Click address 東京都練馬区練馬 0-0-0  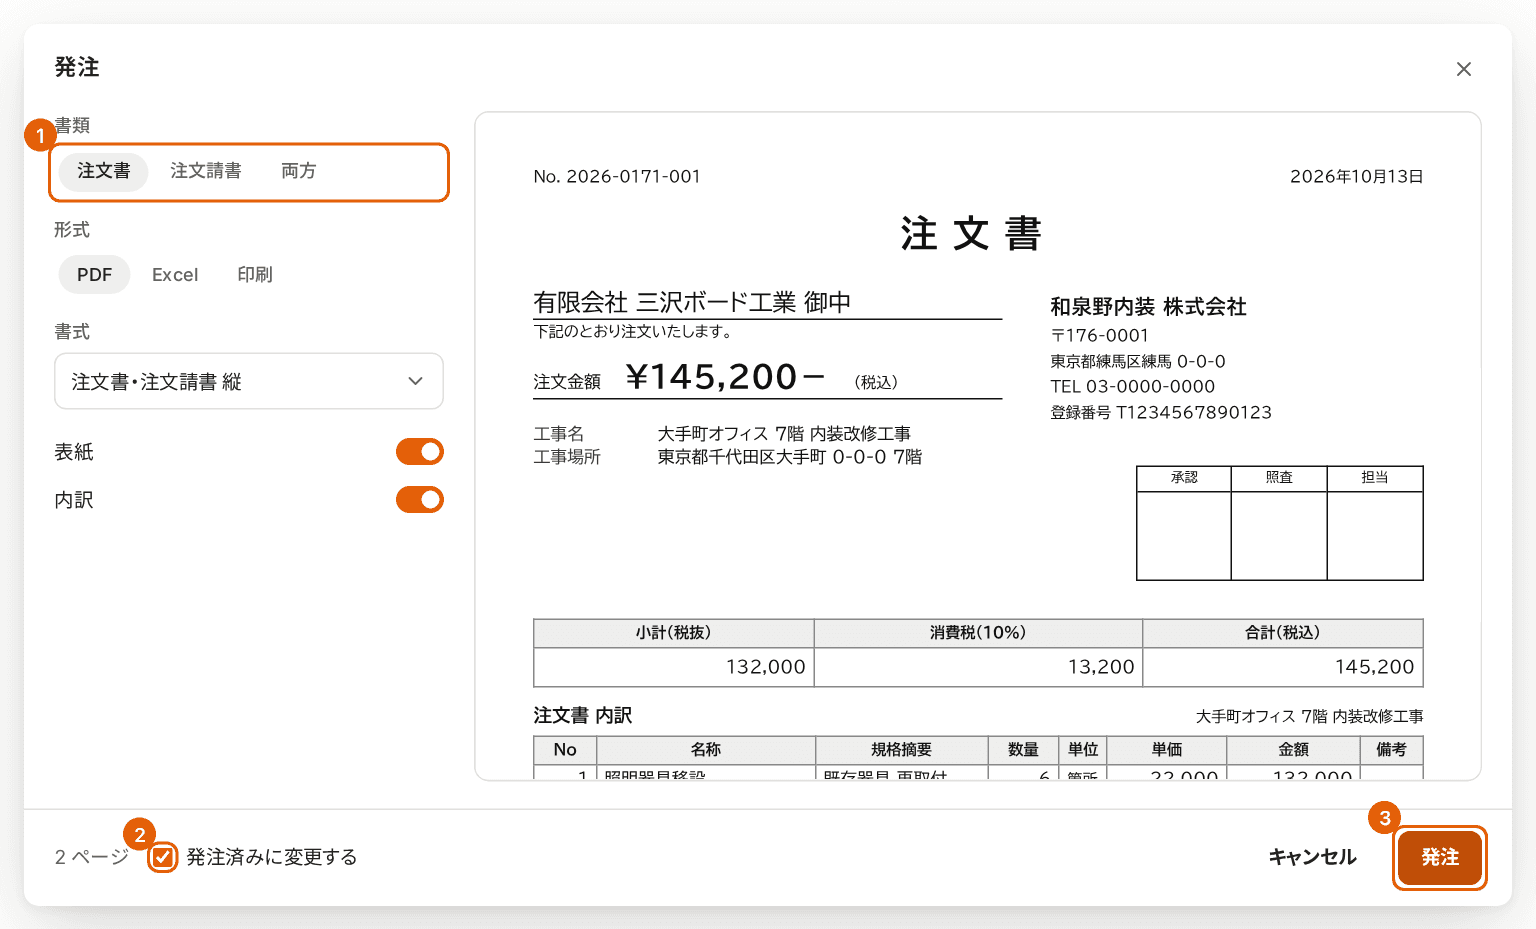point(1138,361)
